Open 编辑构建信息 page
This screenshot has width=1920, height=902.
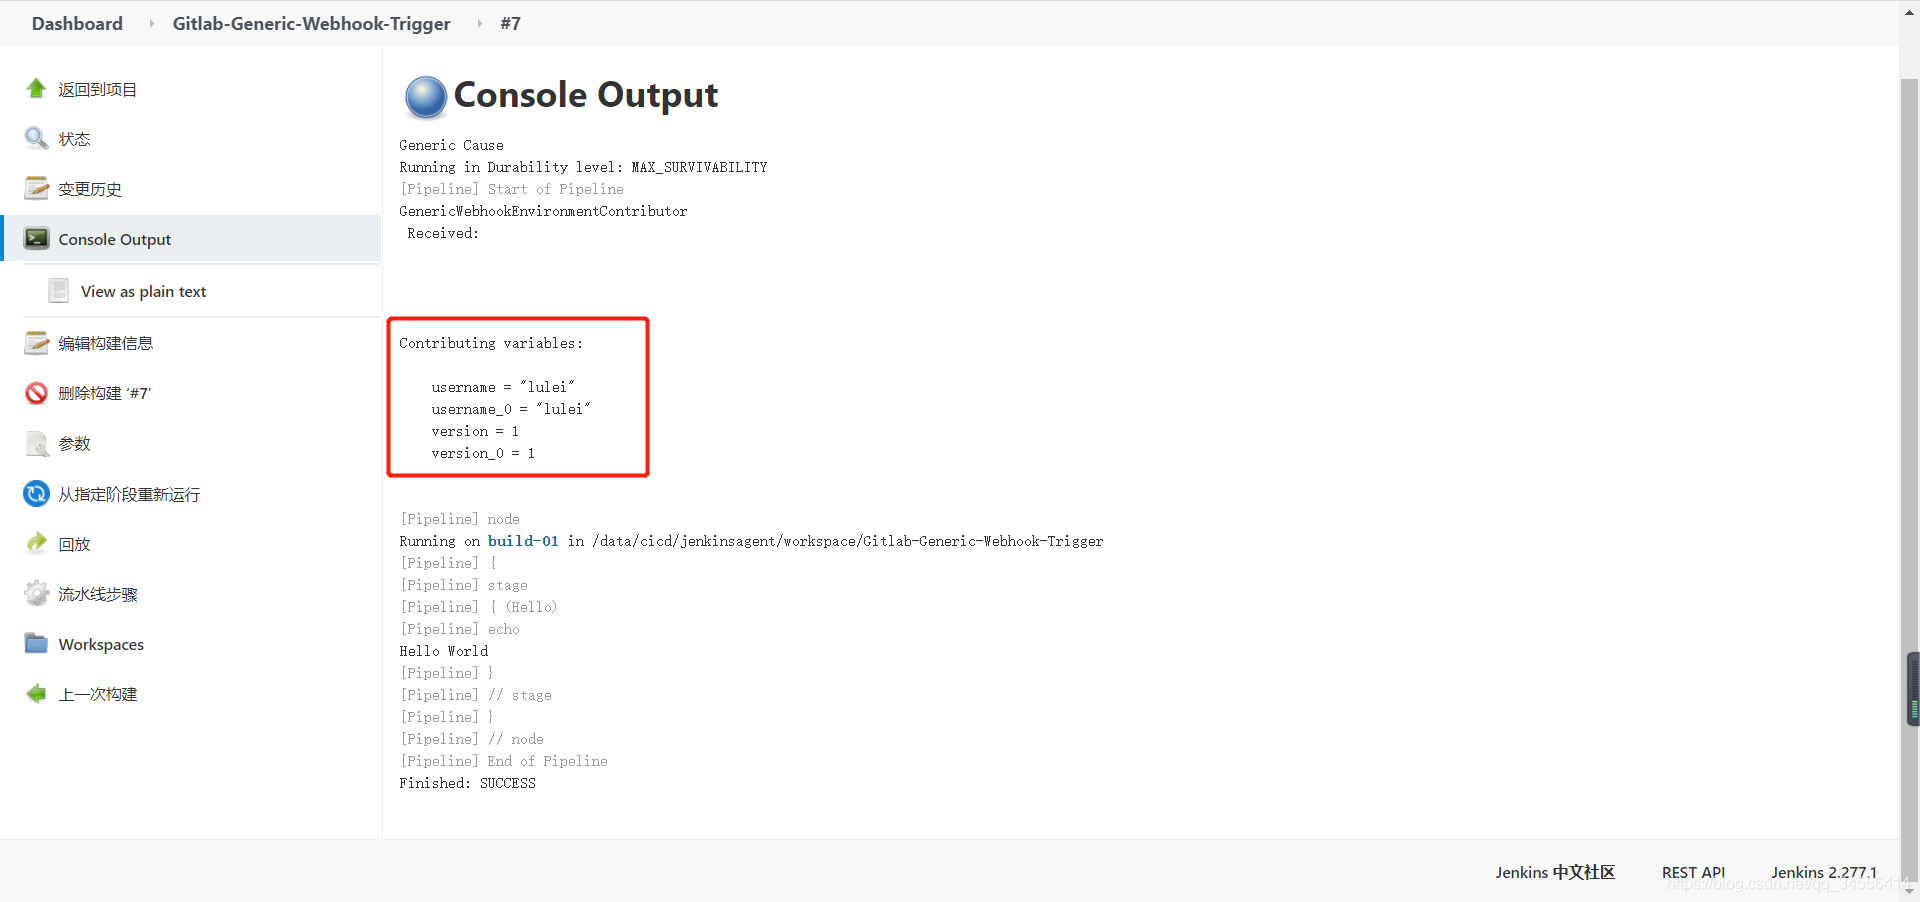click(x=105, y=343)
